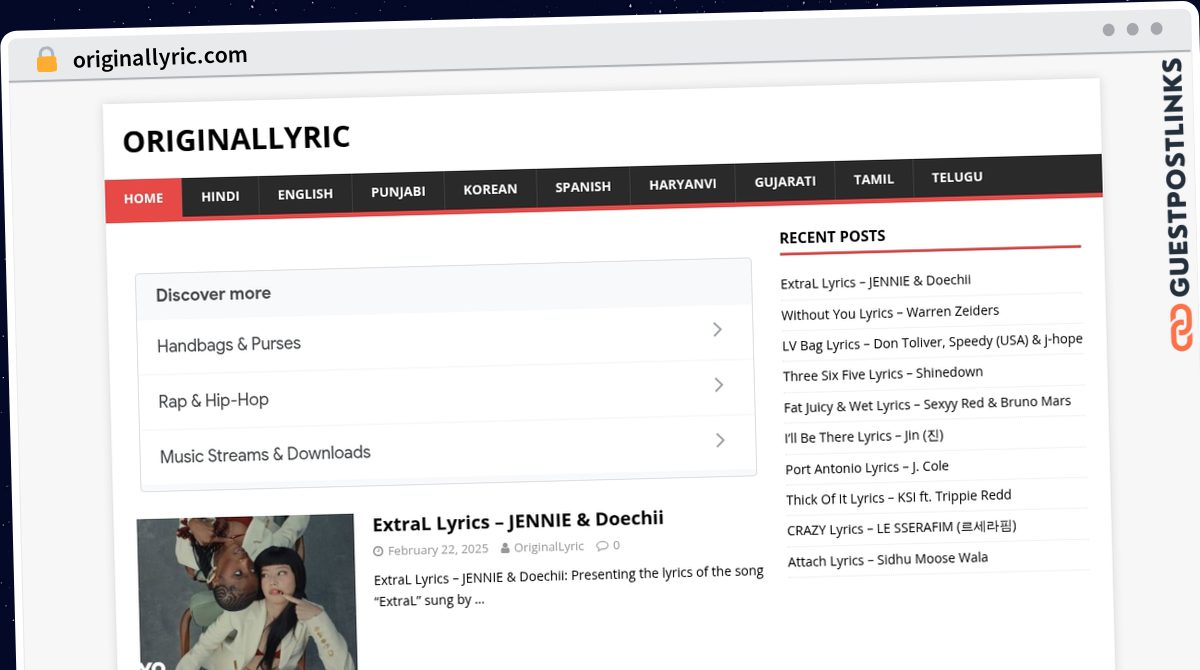The height and width of the screenshot is (670, 1200).
Task: Click the user icon beside OriginalLyric author
Action: point(505,548)
